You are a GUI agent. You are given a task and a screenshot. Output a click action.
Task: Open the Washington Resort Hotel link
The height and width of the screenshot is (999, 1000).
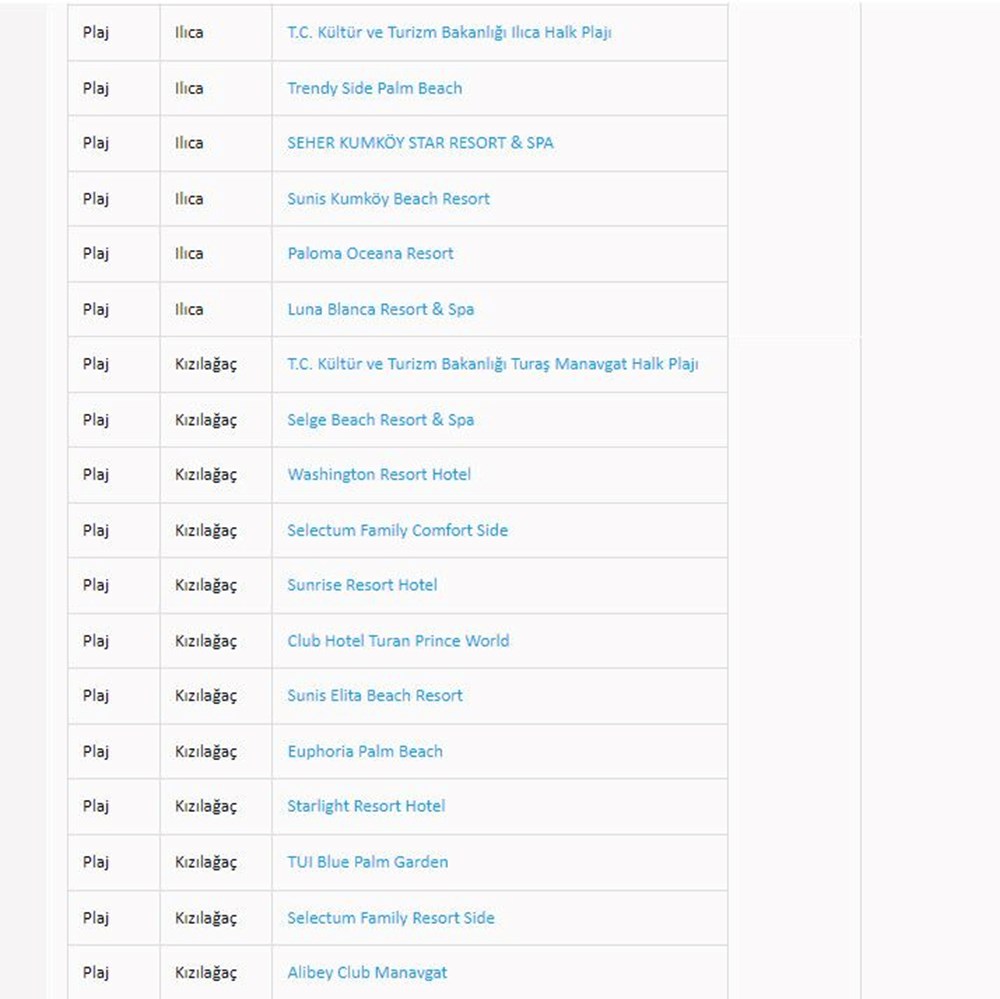click(x=379, y=475)
